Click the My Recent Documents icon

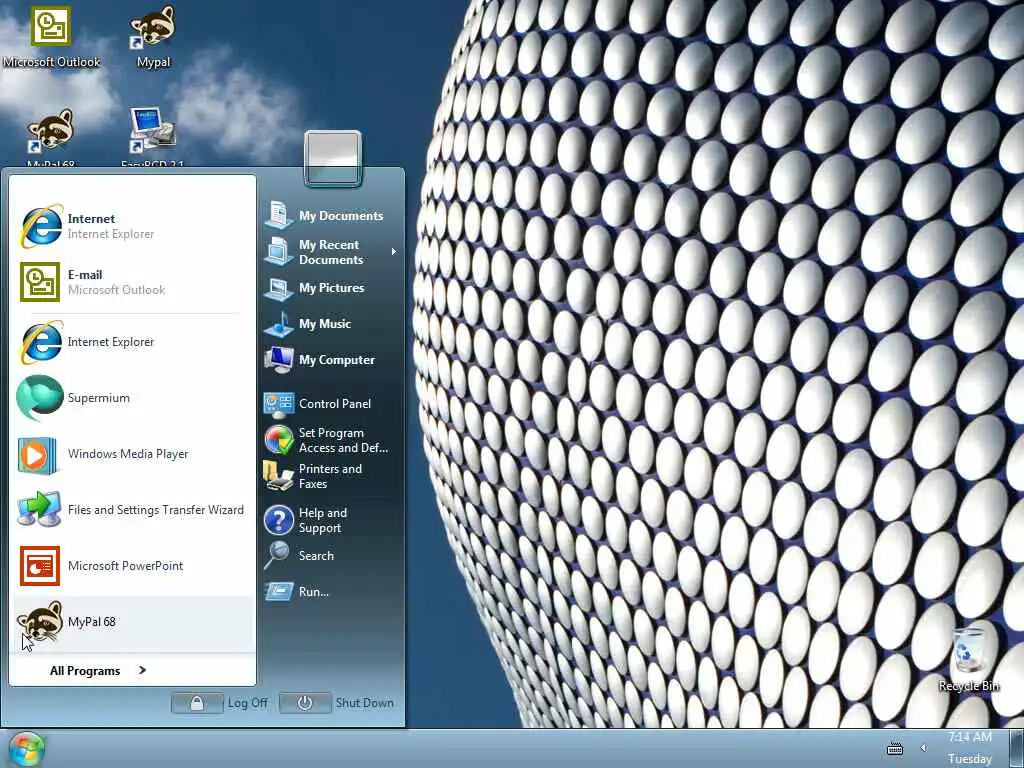[279, 251]
